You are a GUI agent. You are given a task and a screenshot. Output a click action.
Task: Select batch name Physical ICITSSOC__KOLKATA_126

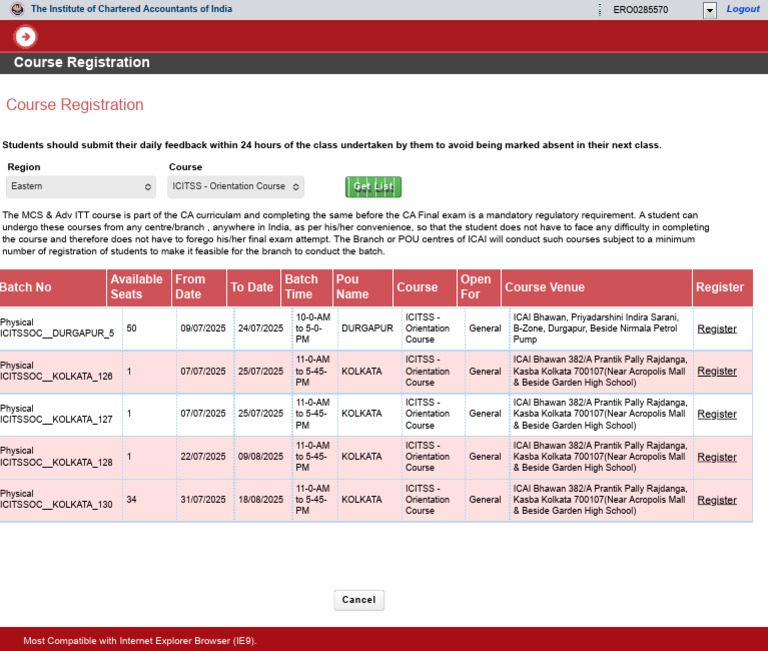point(56,371)
